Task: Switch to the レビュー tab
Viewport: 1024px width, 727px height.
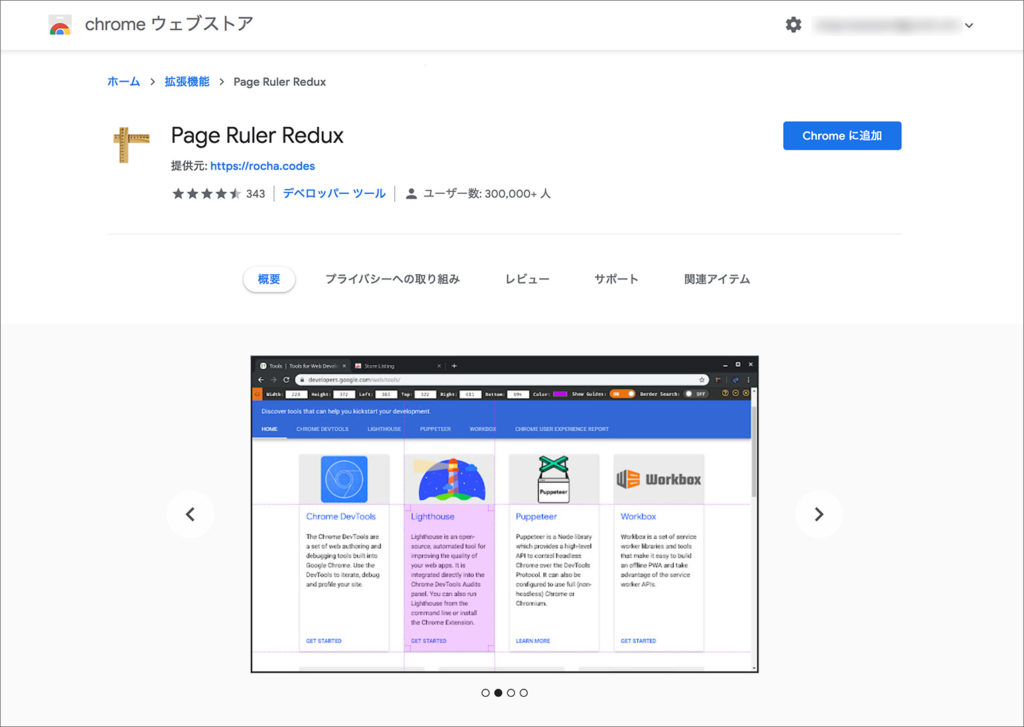Action: [527, 279]
